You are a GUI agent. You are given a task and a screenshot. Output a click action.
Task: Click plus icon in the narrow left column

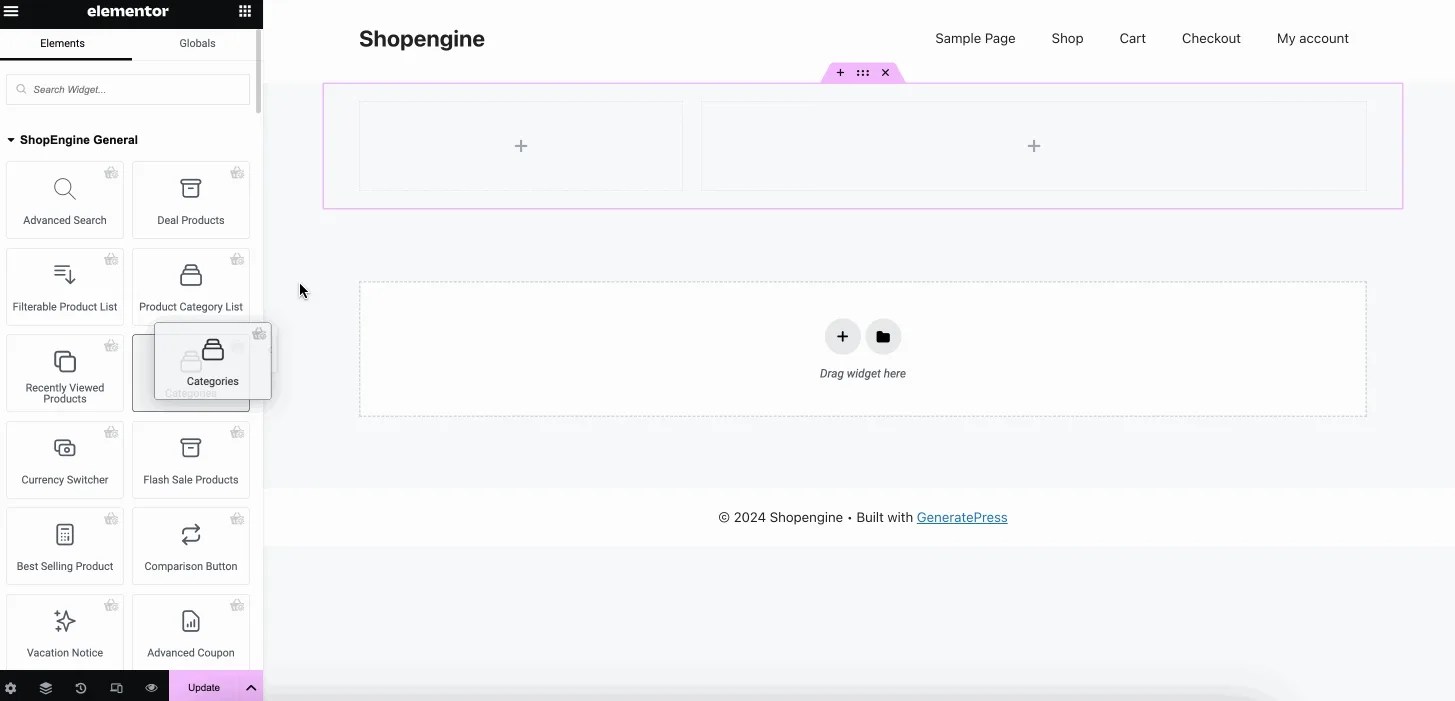coord(521,146)
